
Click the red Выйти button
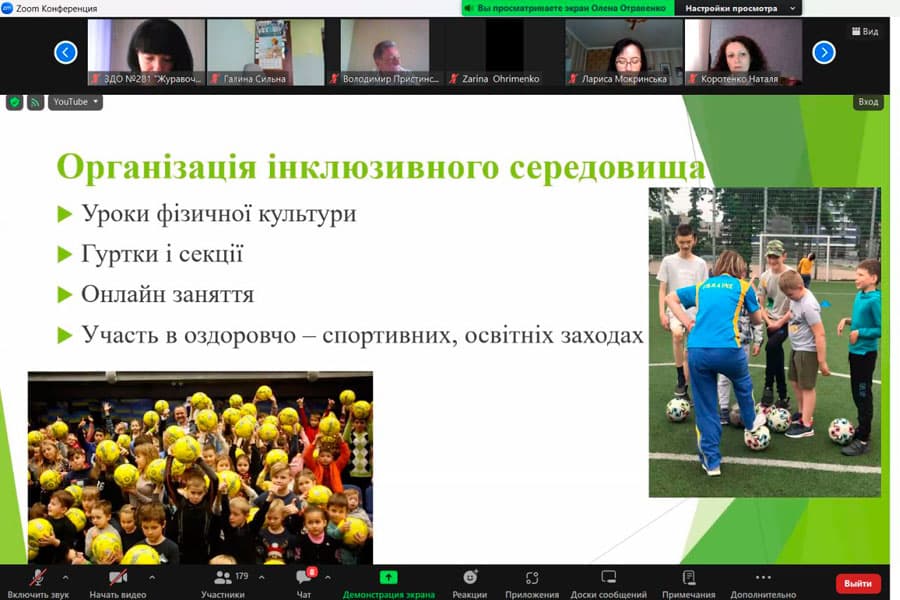tap(858, 582)
